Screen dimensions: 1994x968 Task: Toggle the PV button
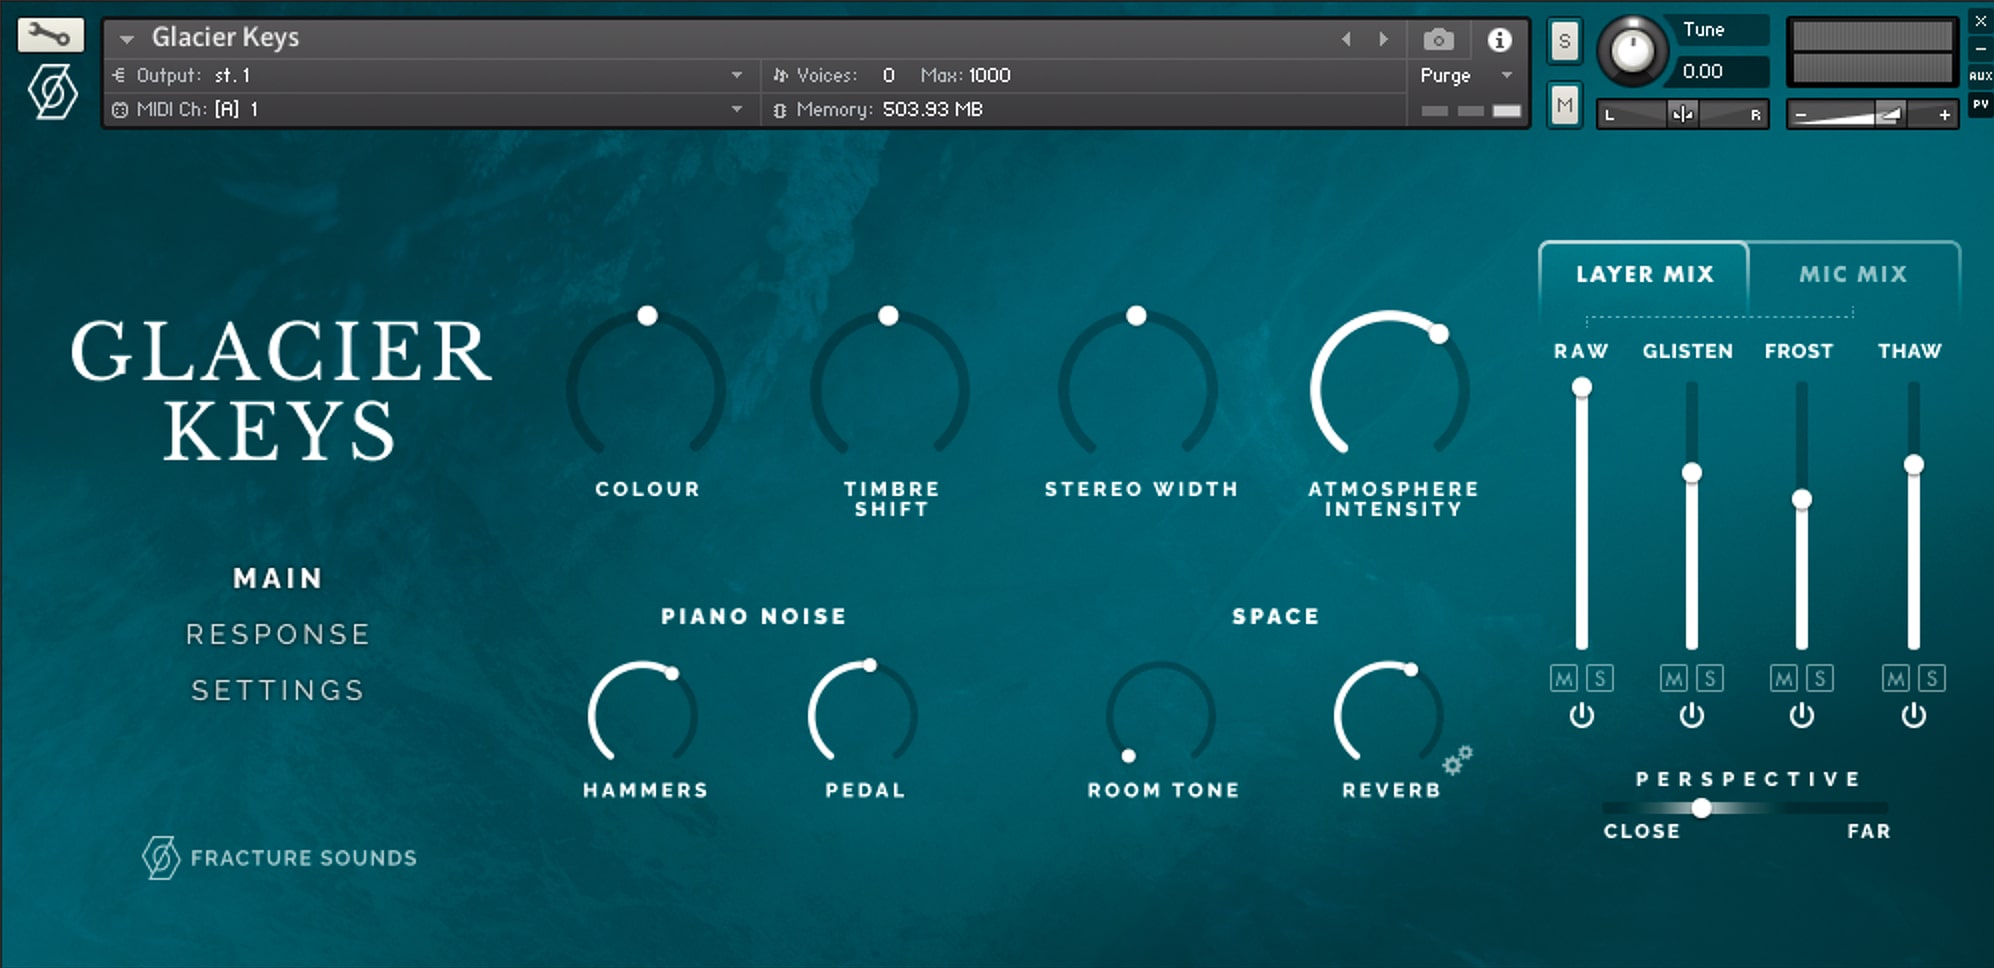tap(1980, 104)
